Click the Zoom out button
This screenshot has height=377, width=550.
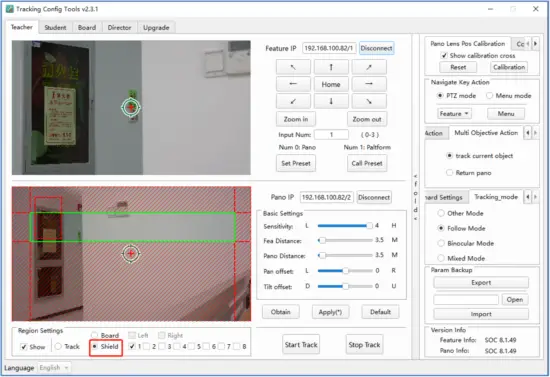(367, 119)
